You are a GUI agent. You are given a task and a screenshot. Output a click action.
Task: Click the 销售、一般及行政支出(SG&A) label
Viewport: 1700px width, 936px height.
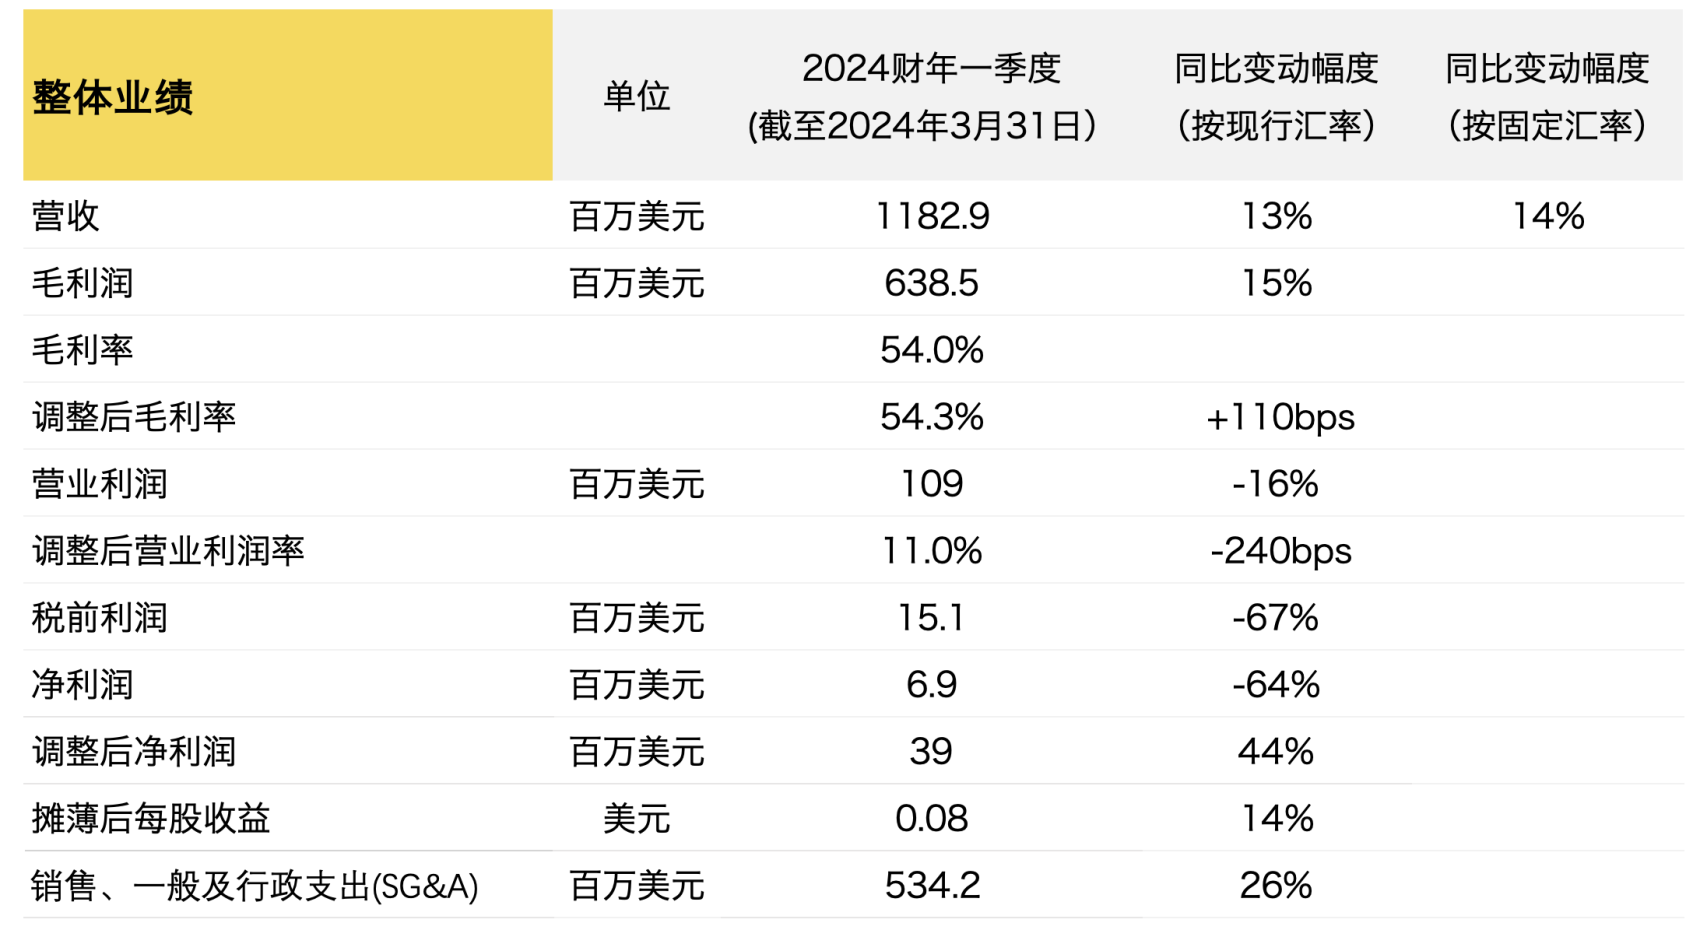255,886
